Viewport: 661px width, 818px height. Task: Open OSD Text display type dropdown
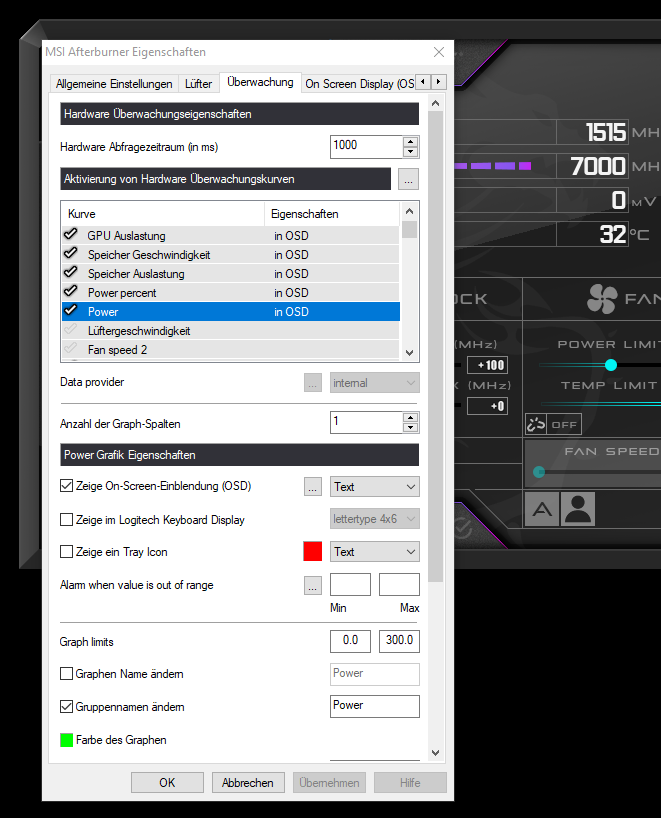tap(375, 487)
